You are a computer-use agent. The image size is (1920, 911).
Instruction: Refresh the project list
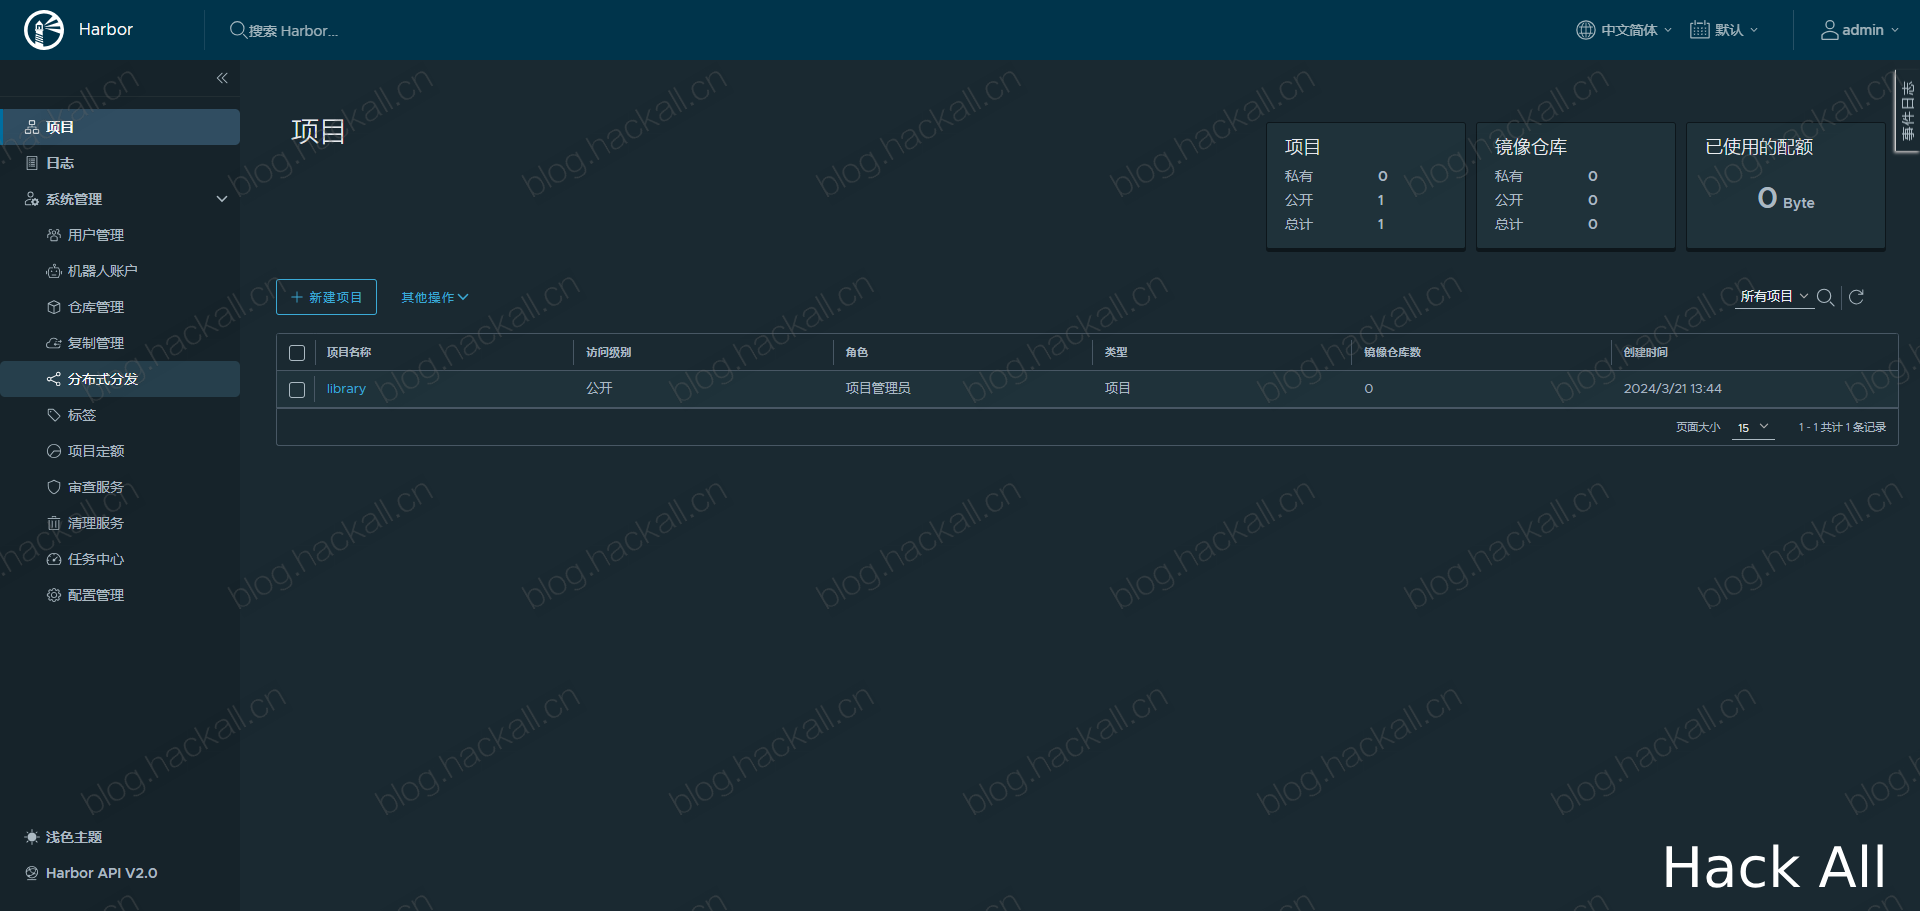point(1856,297)
